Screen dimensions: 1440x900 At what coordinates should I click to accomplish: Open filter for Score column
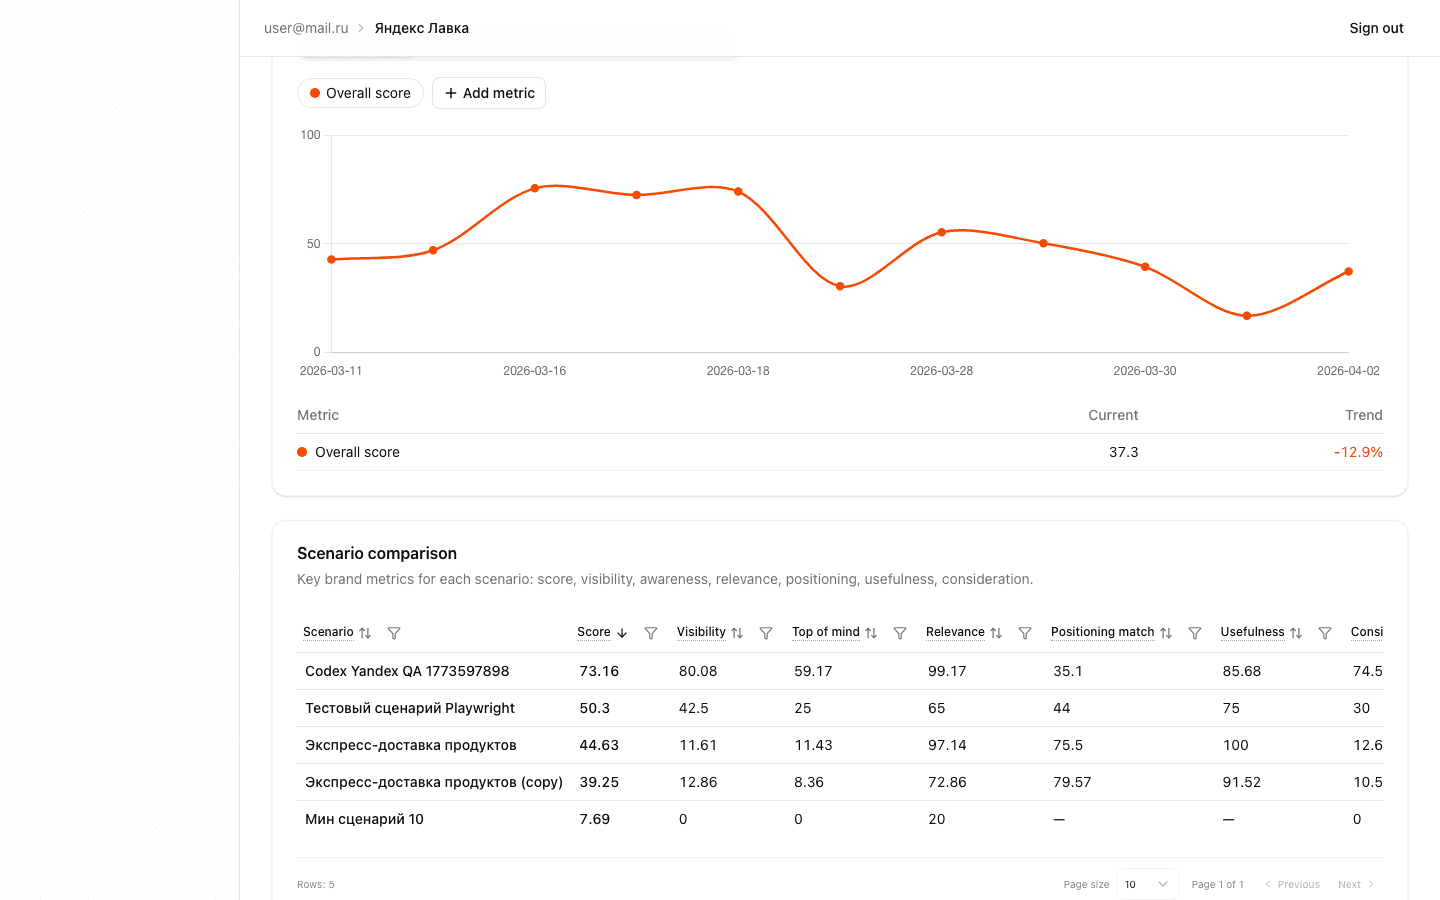[x=651, y=633]
